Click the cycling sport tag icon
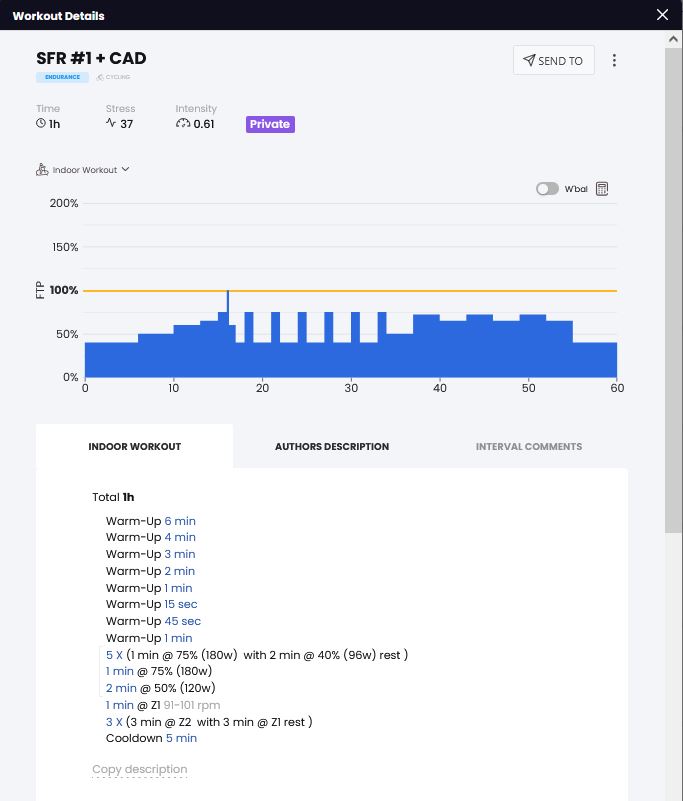This screenshot has width=683, height=801. point(100,77)
